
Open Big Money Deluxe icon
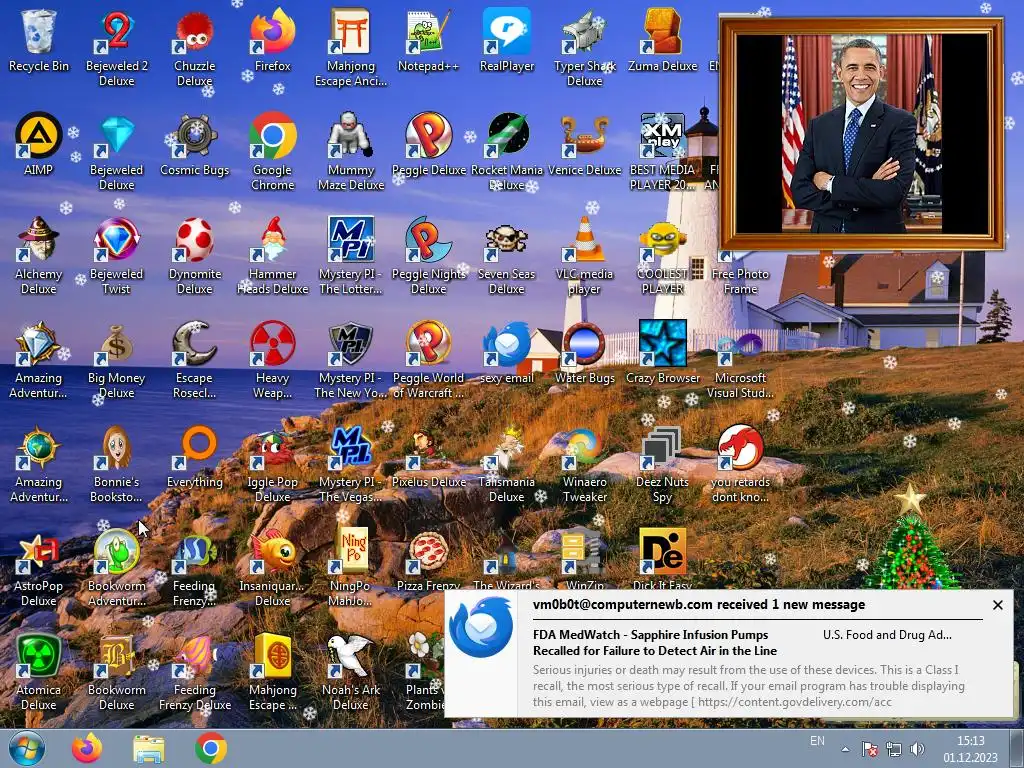[116, 359]
